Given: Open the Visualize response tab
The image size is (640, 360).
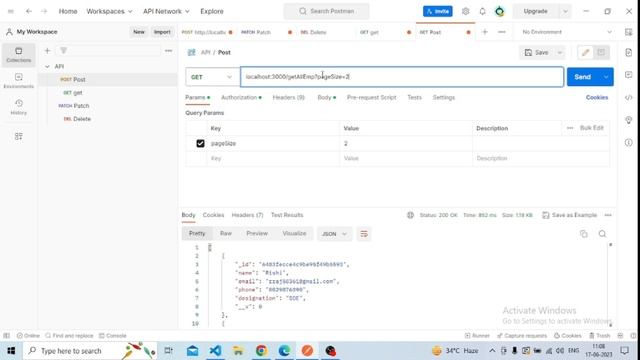Looking at the screenshot, I should point(294,233).
